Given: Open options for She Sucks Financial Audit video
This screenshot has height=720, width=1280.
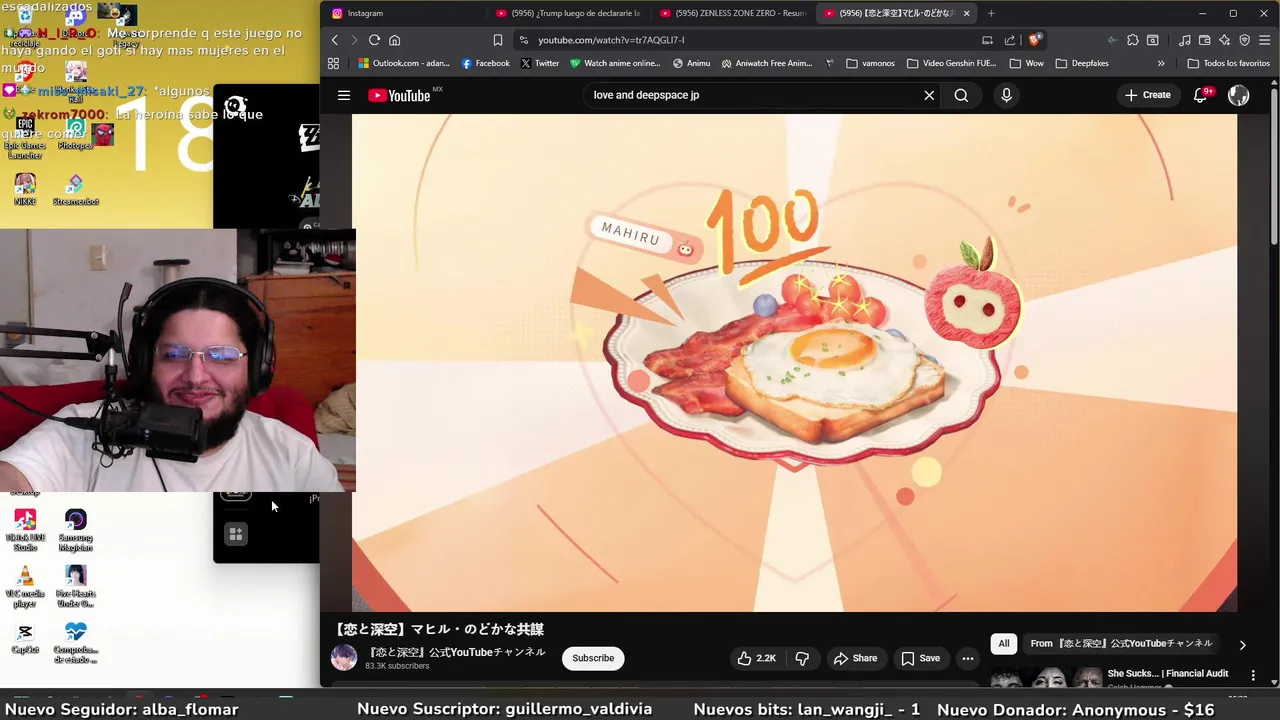Looking at the screenshot, I should pos(1253,676).
